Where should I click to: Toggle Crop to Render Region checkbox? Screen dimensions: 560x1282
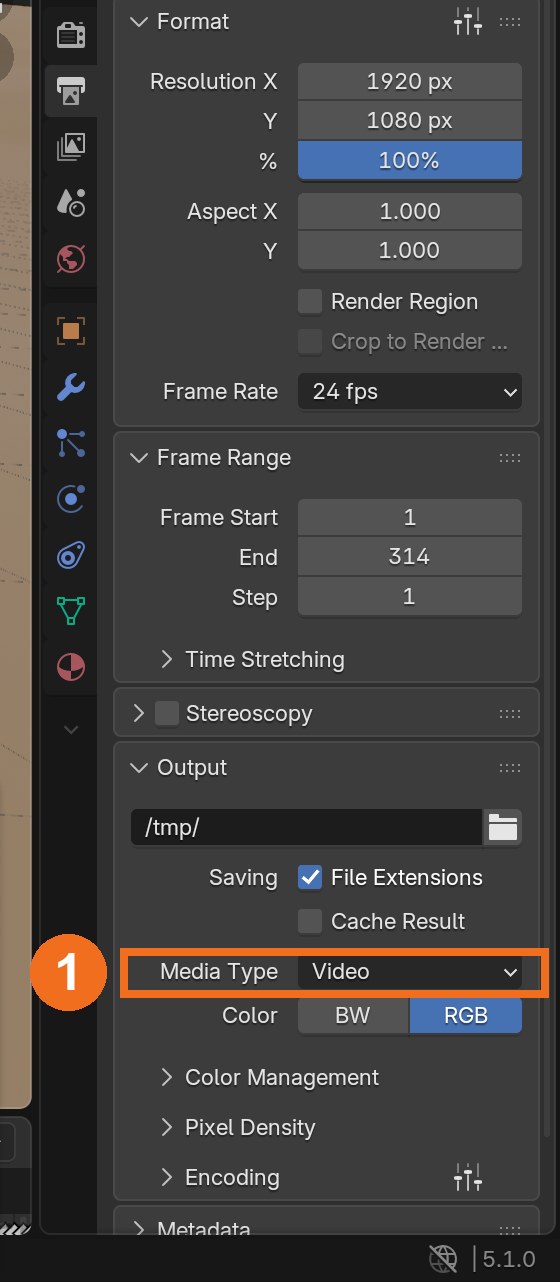(x=310, y=341)
